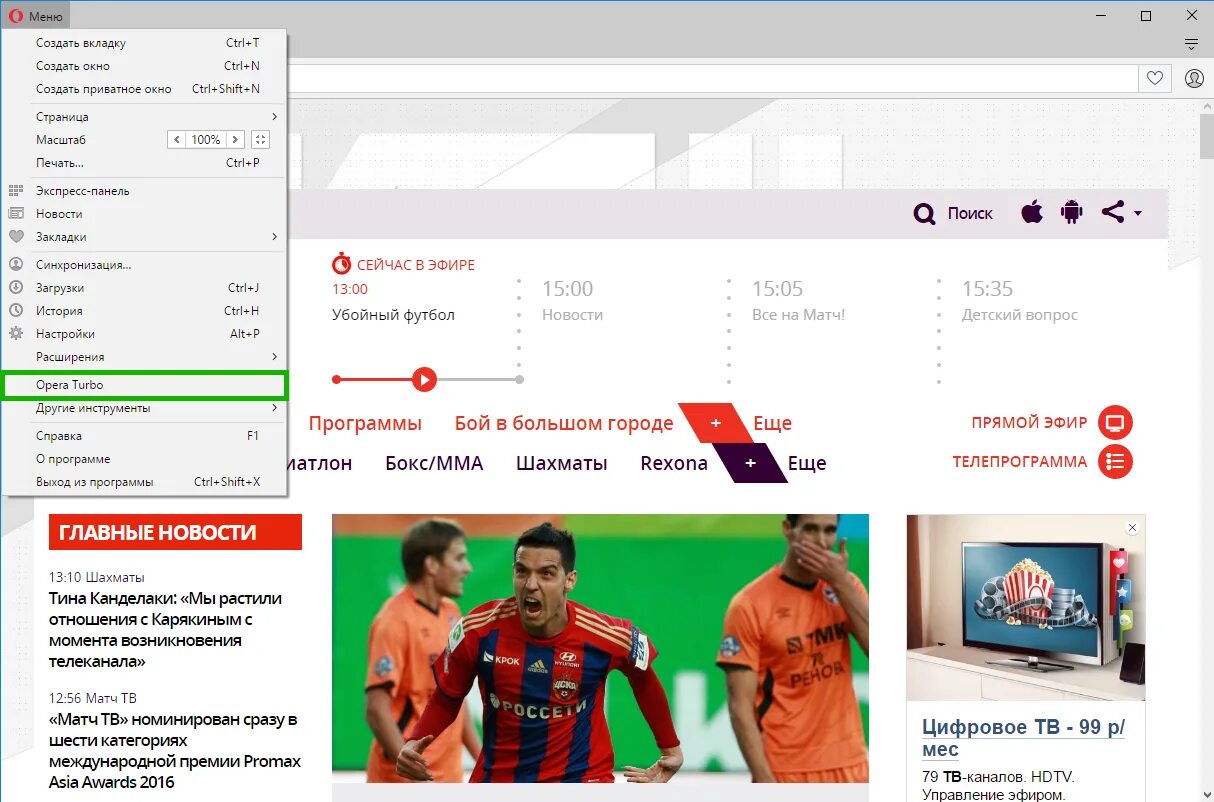Click the ПРЯМОЙ ЭФИР monitor icon
The height and width of the screenshot is (802, 1214).
[1115, 423]
